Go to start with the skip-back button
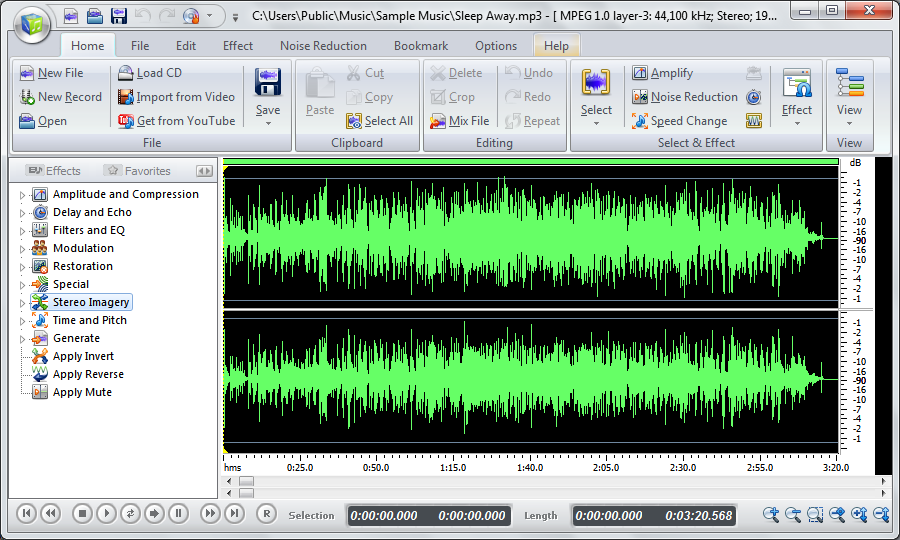This screenshot has height=540, width=900. pos(26,513)
